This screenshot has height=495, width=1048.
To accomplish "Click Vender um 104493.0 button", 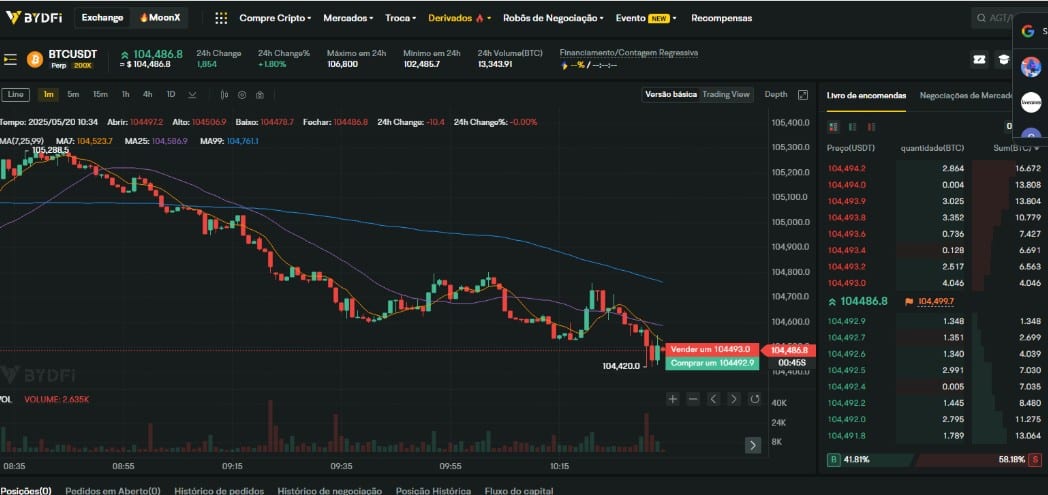I will [712, 349].
